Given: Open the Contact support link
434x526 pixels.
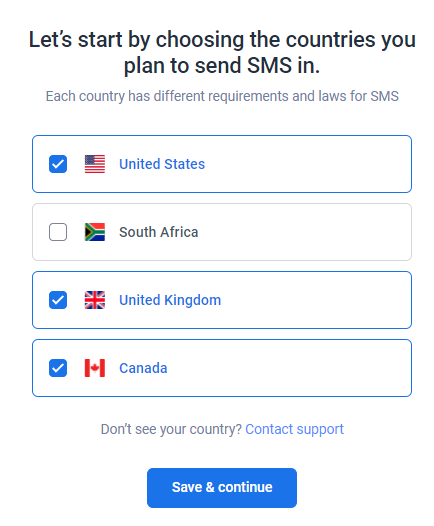Looking at the screenshot, I should click(294, 429).
